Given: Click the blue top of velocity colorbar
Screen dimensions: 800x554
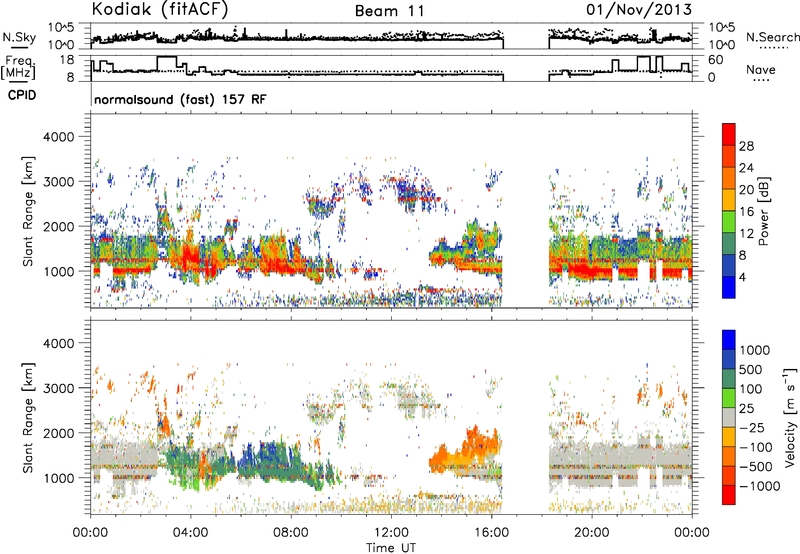Looking at the screenshot, I should pyautogui.click(x=729, y=340).
